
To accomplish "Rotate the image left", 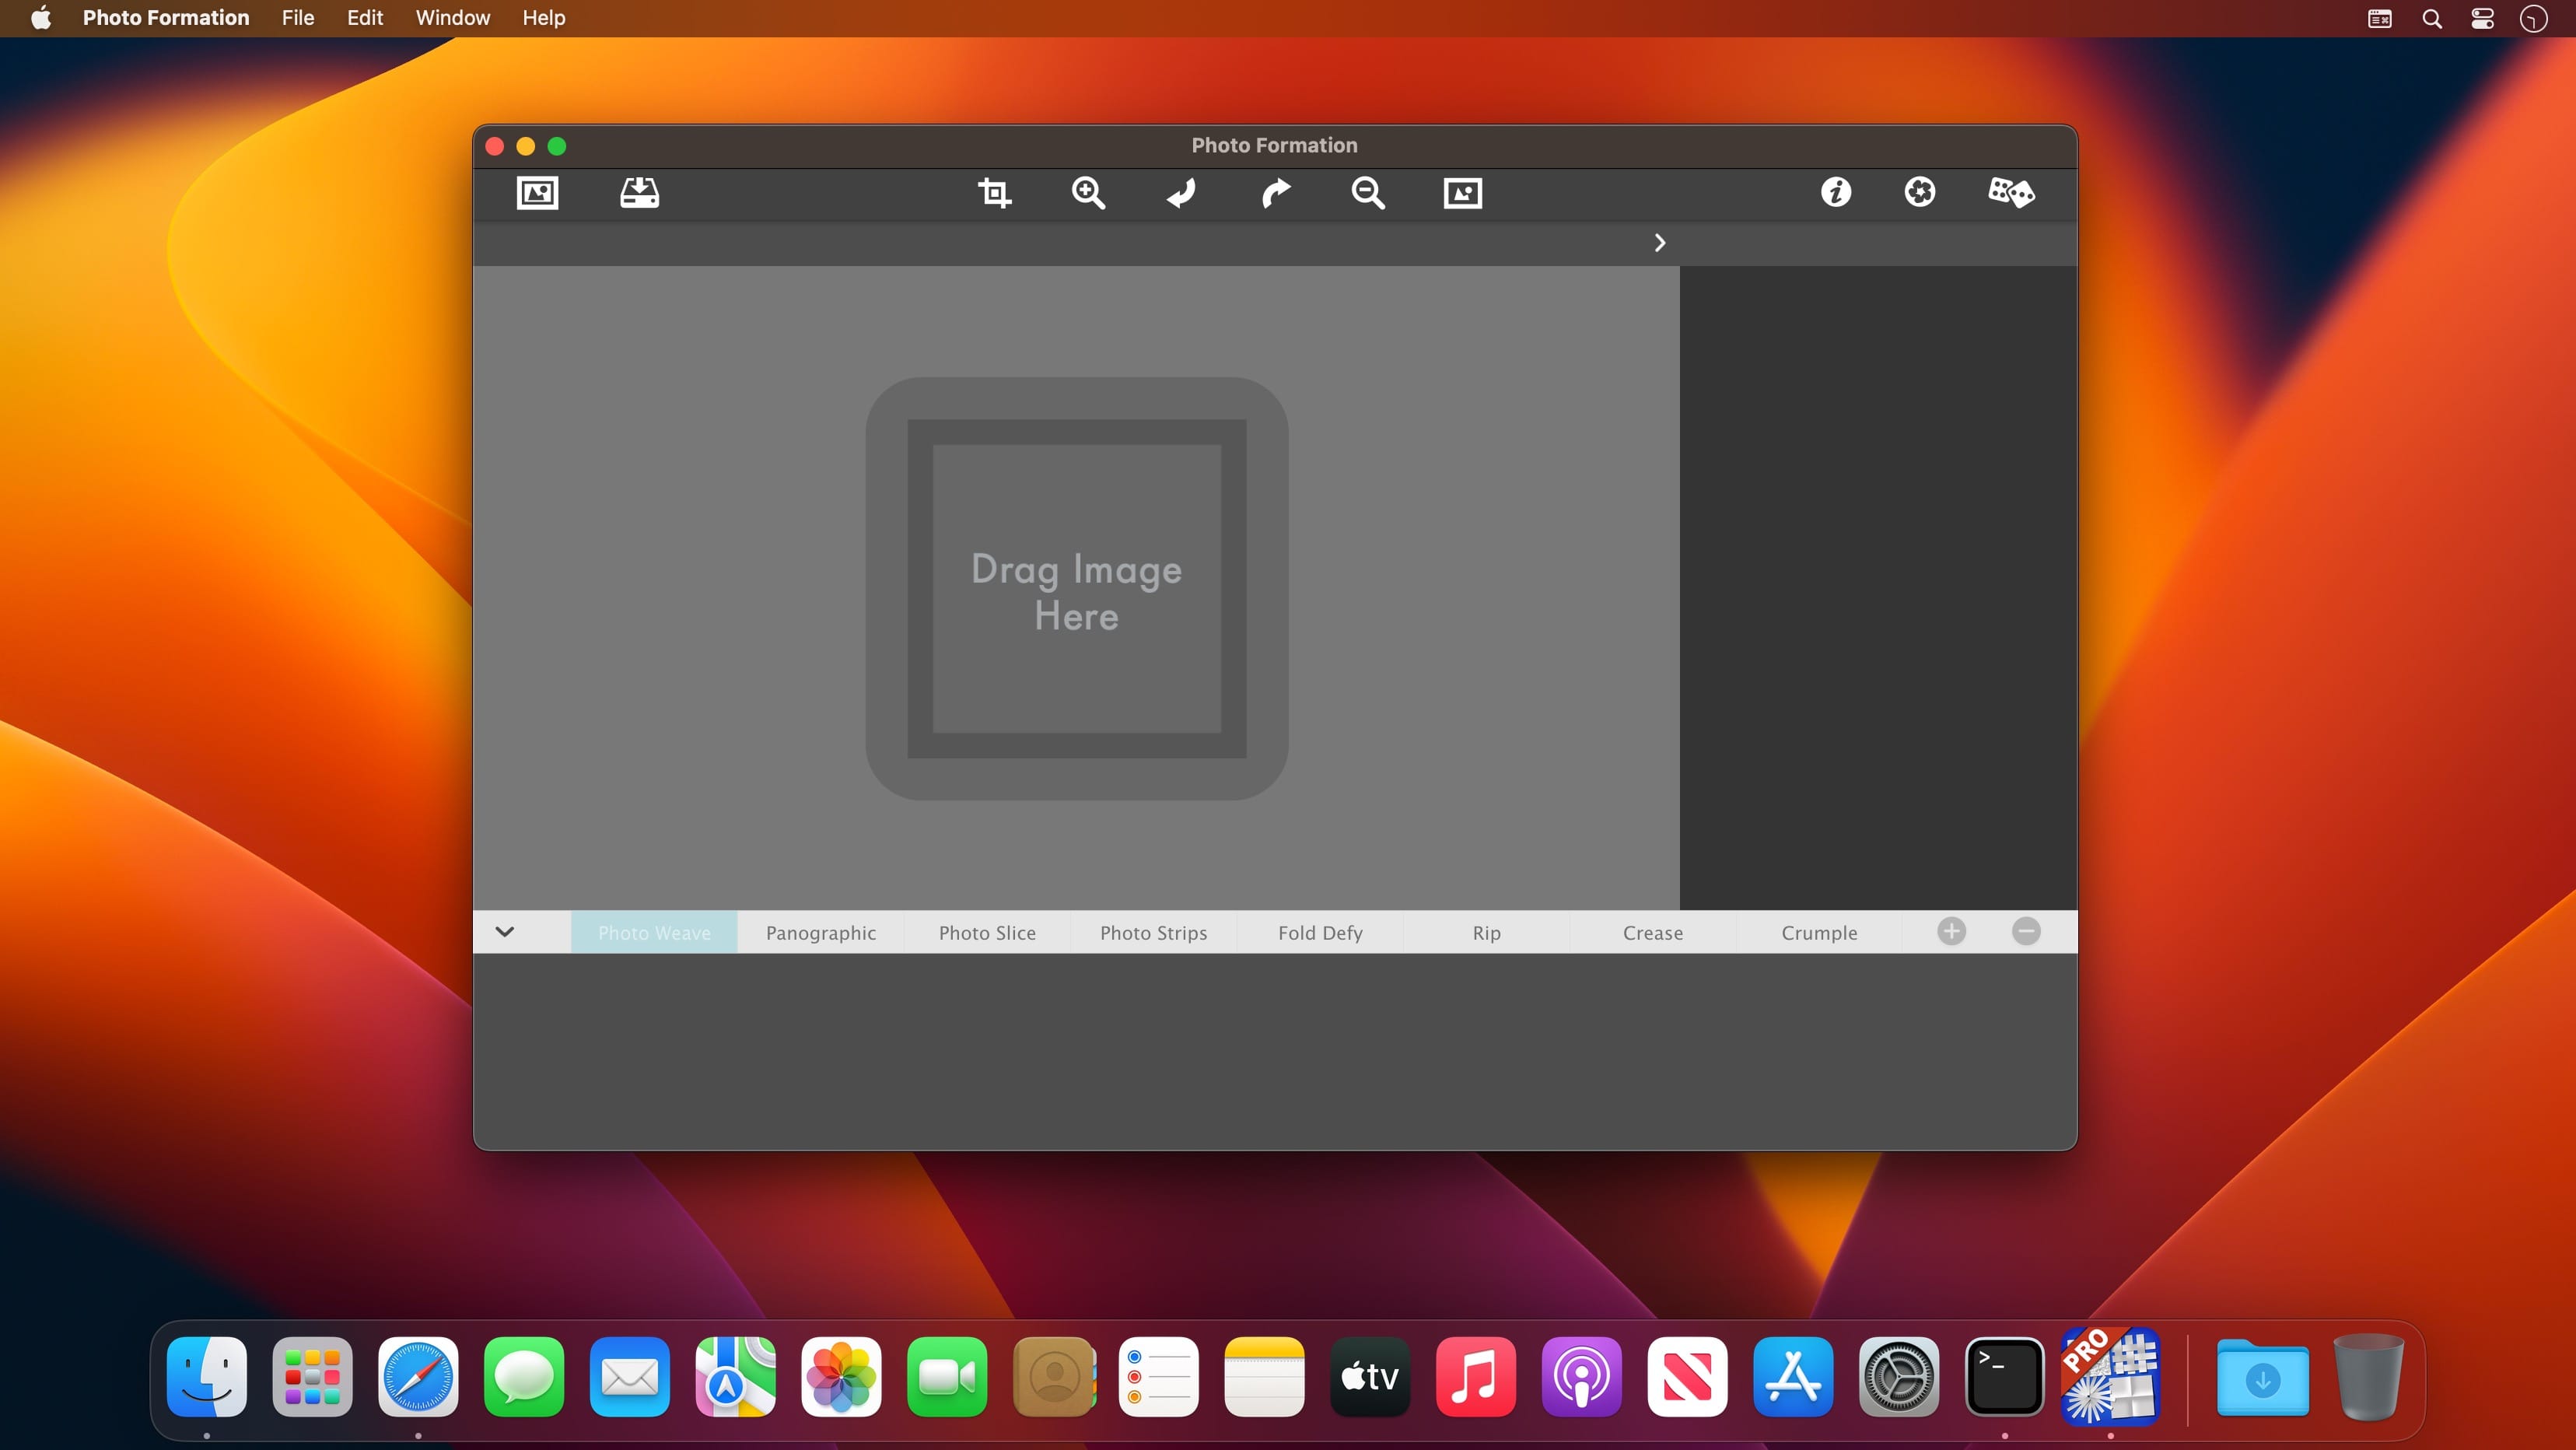I will tap(1181, 192).
